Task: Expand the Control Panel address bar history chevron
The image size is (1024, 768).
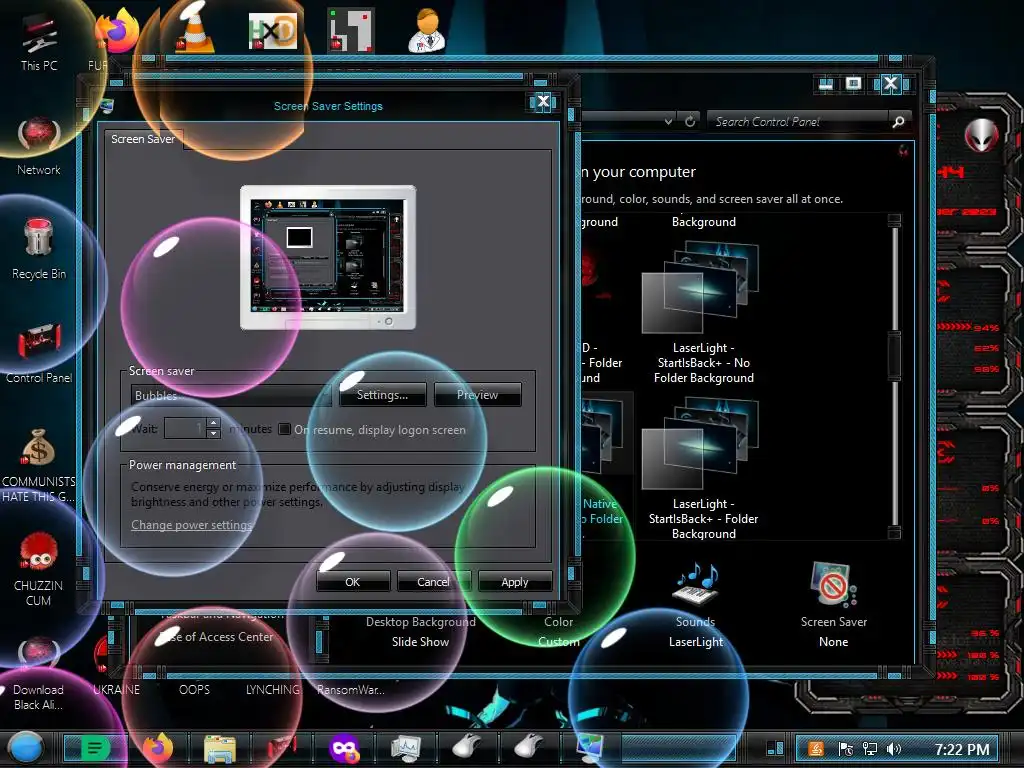Action: [x=668, y=121]
